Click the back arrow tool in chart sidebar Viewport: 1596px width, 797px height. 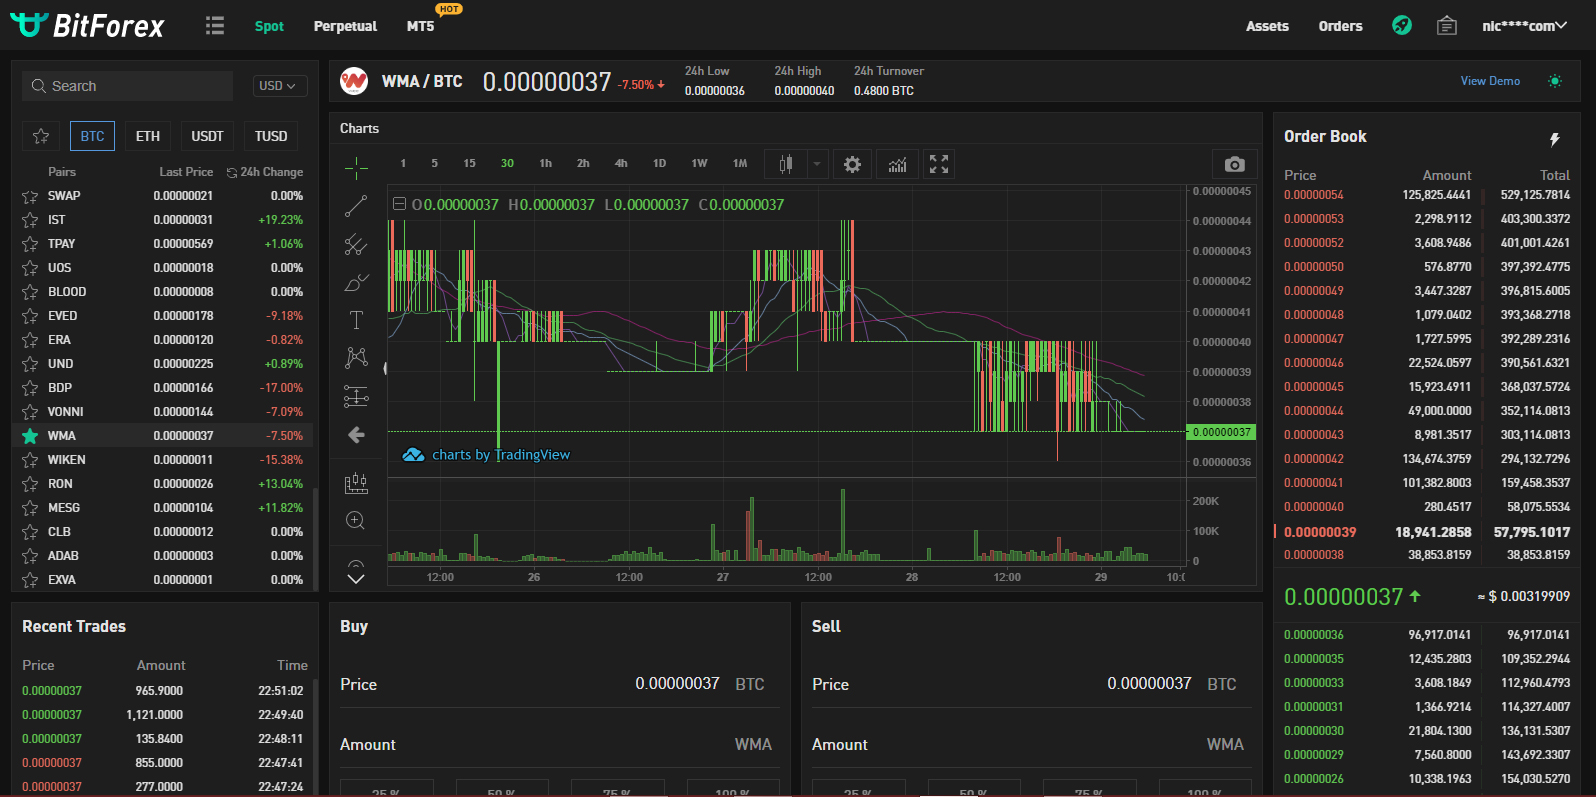356,435
